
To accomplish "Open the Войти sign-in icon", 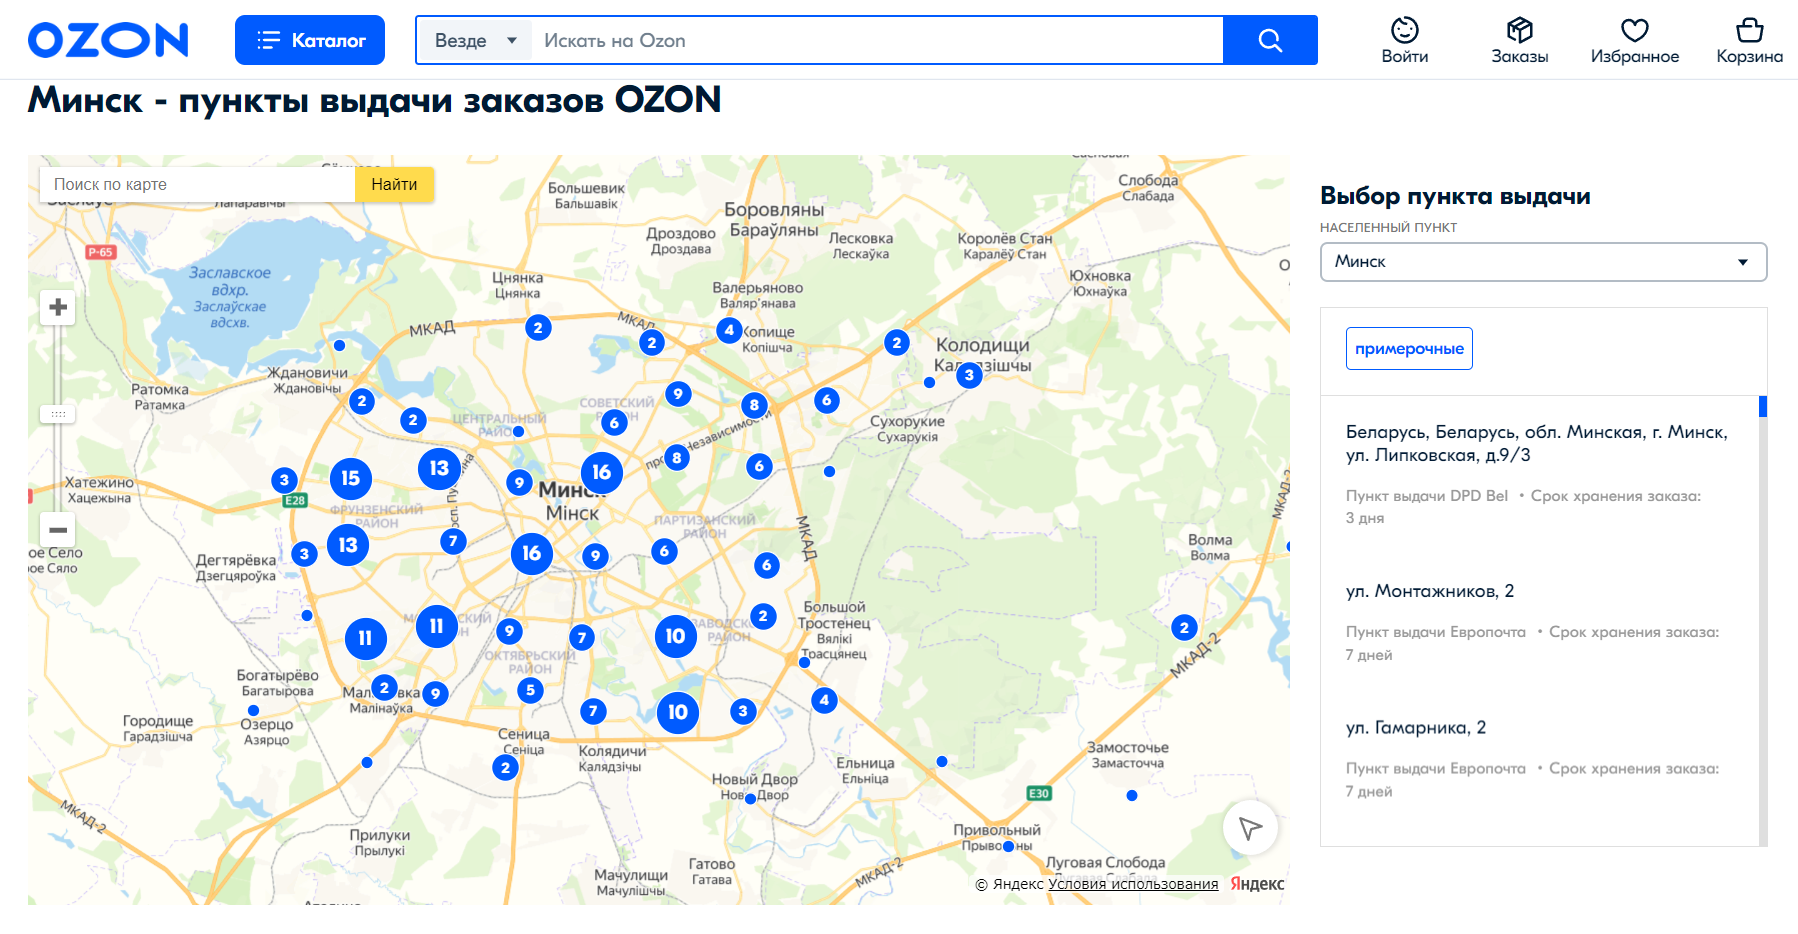I will [1405, 41].
